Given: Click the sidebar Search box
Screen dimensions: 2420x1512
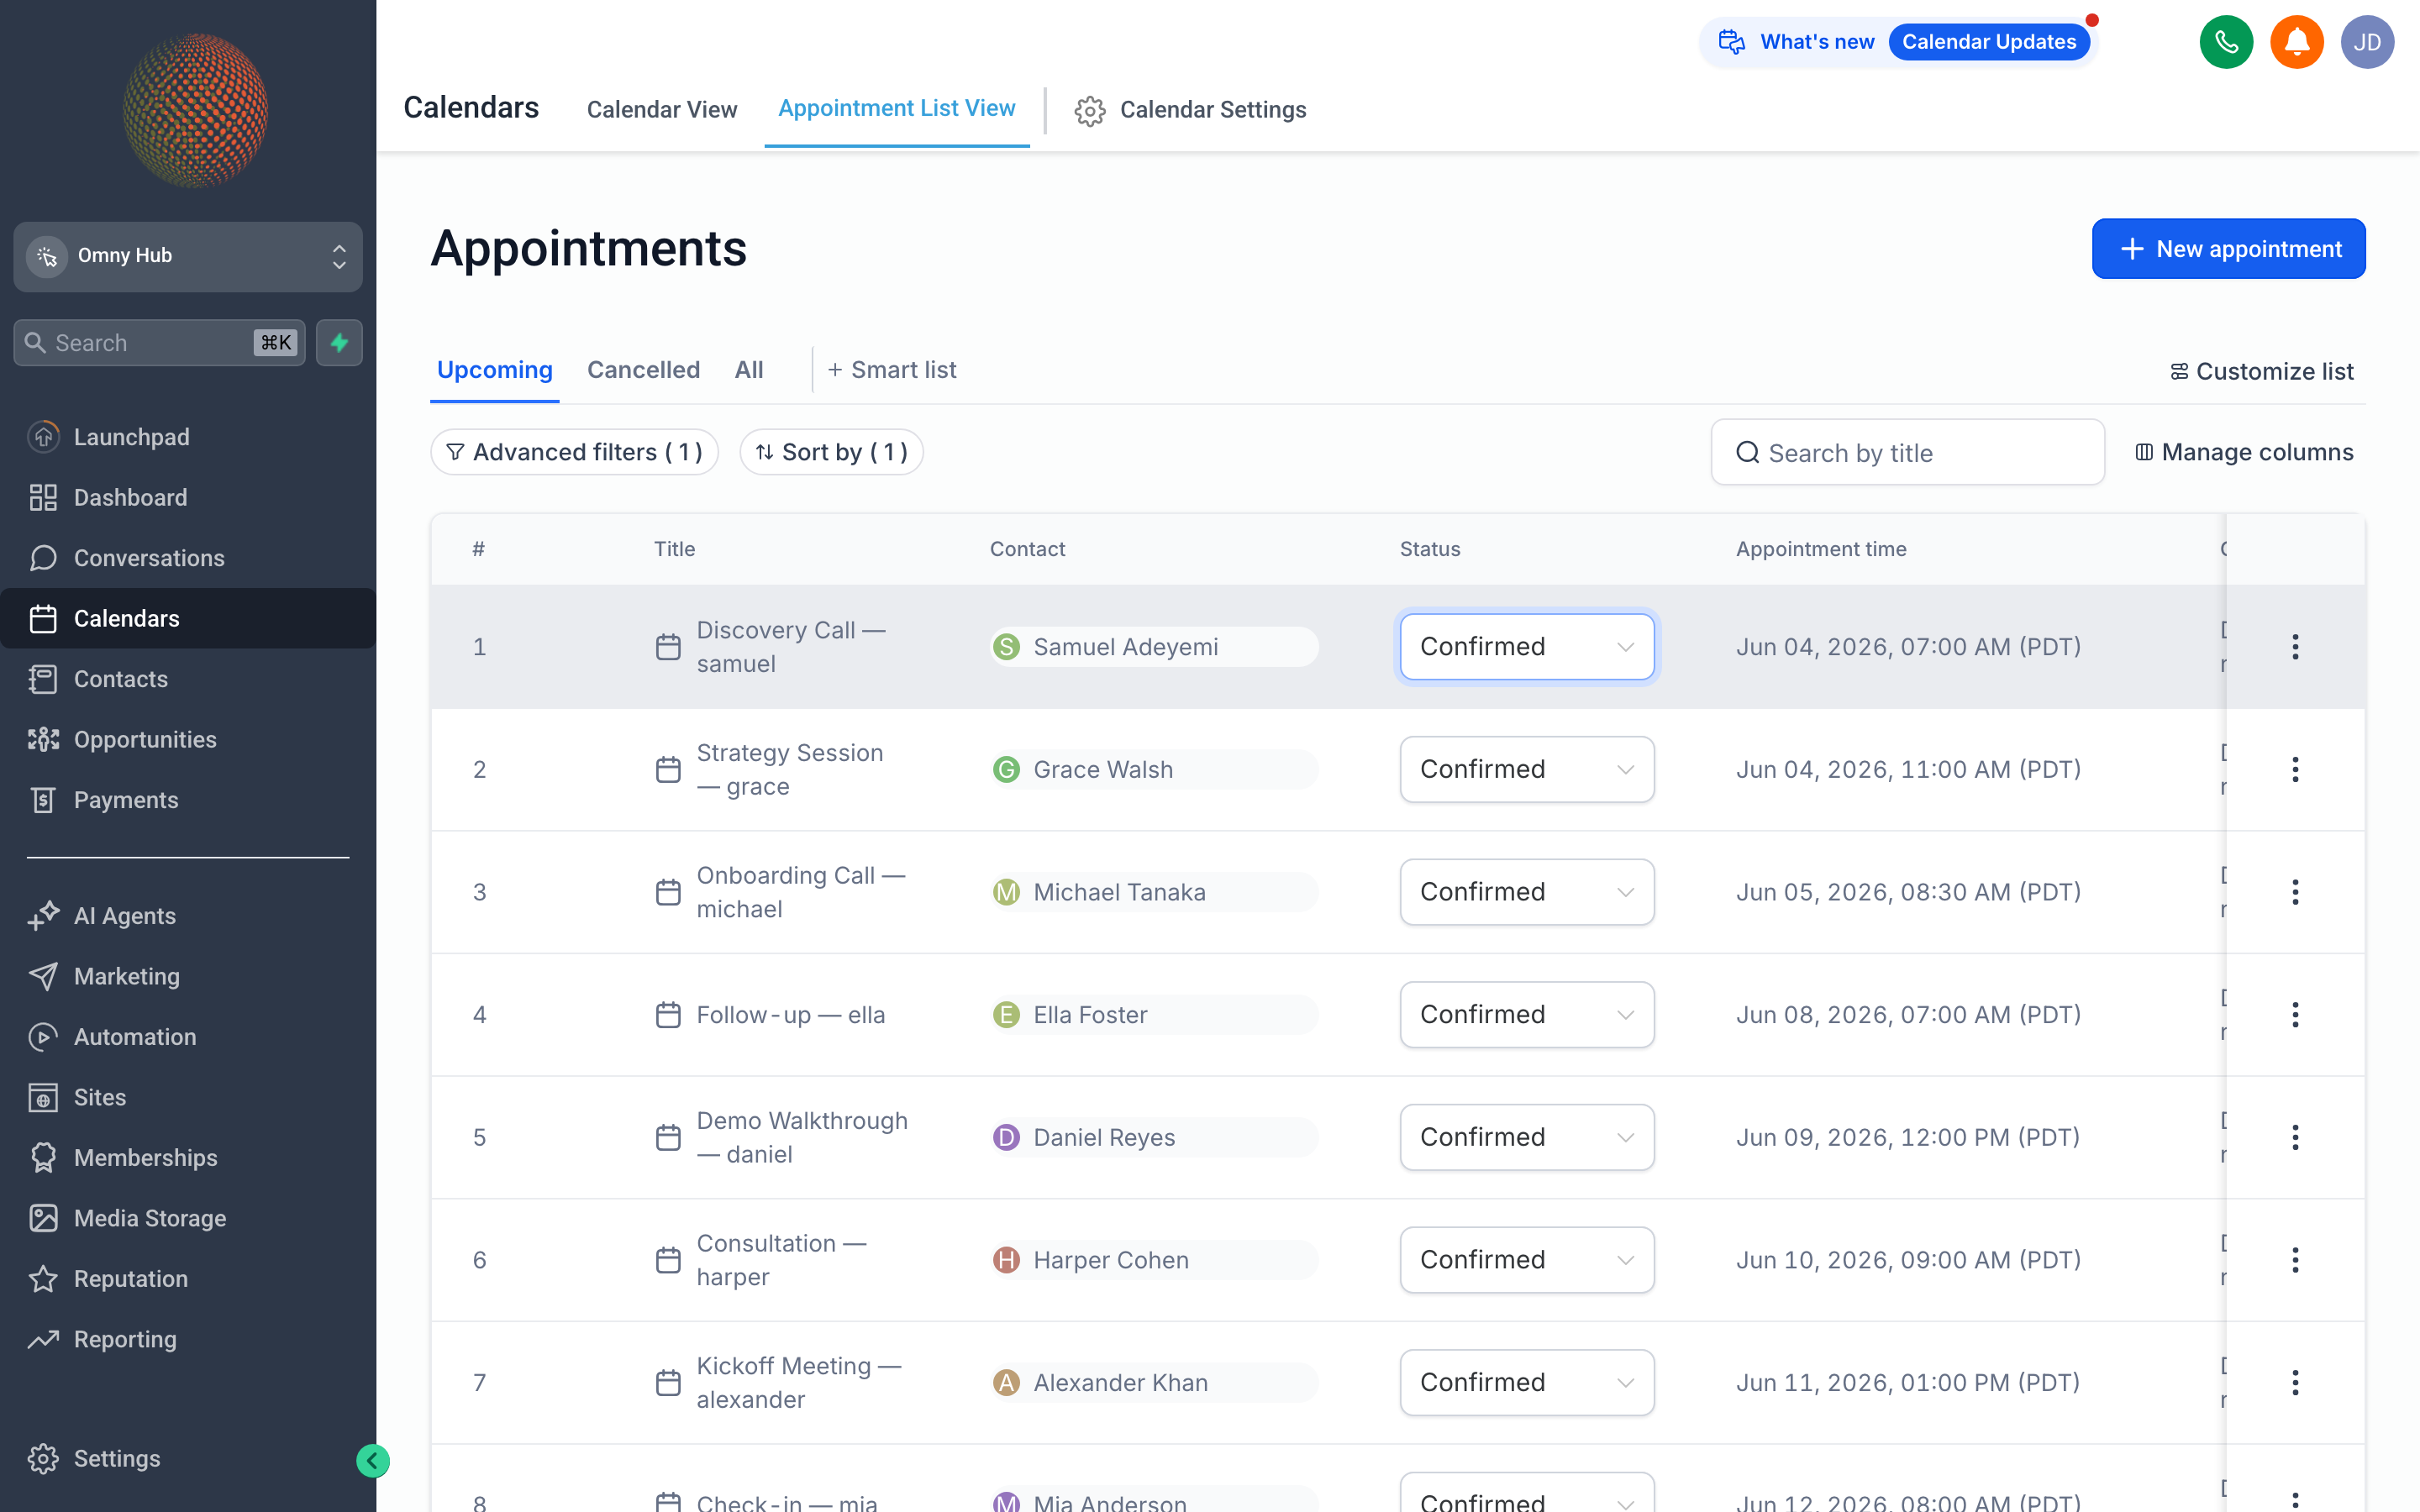Looking at the screenshot, I should pos(159,343).
